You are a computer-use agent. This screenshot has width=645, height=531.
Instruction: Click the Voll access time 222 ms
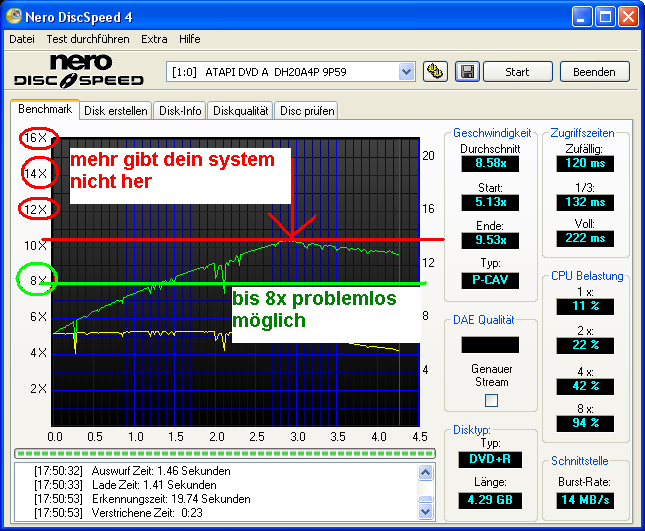[585, 238]
